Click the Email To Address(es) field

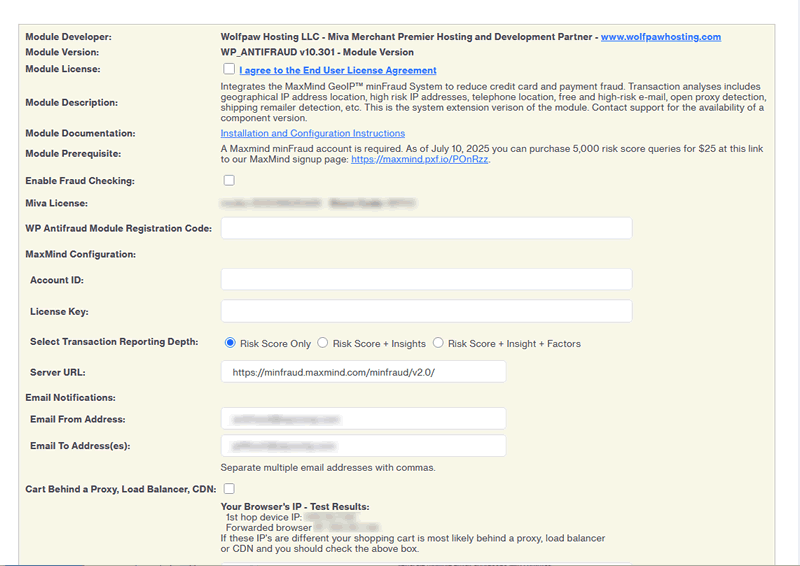point(363,446)
